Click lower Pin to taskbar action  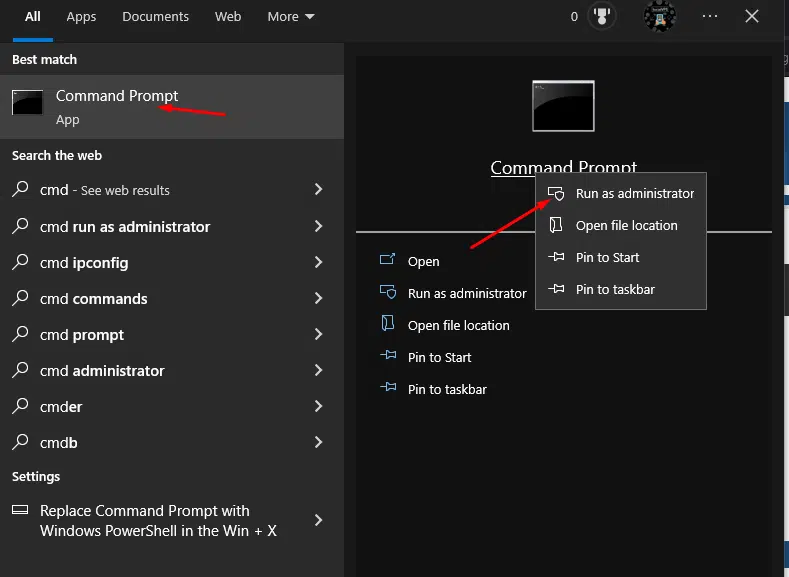[447, 389]
